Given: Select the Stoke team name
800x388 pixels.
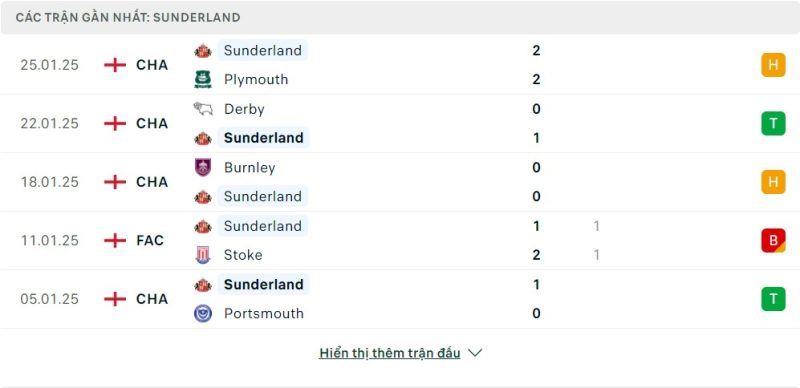Looking at the screenshot, I should tap(243, 255).
